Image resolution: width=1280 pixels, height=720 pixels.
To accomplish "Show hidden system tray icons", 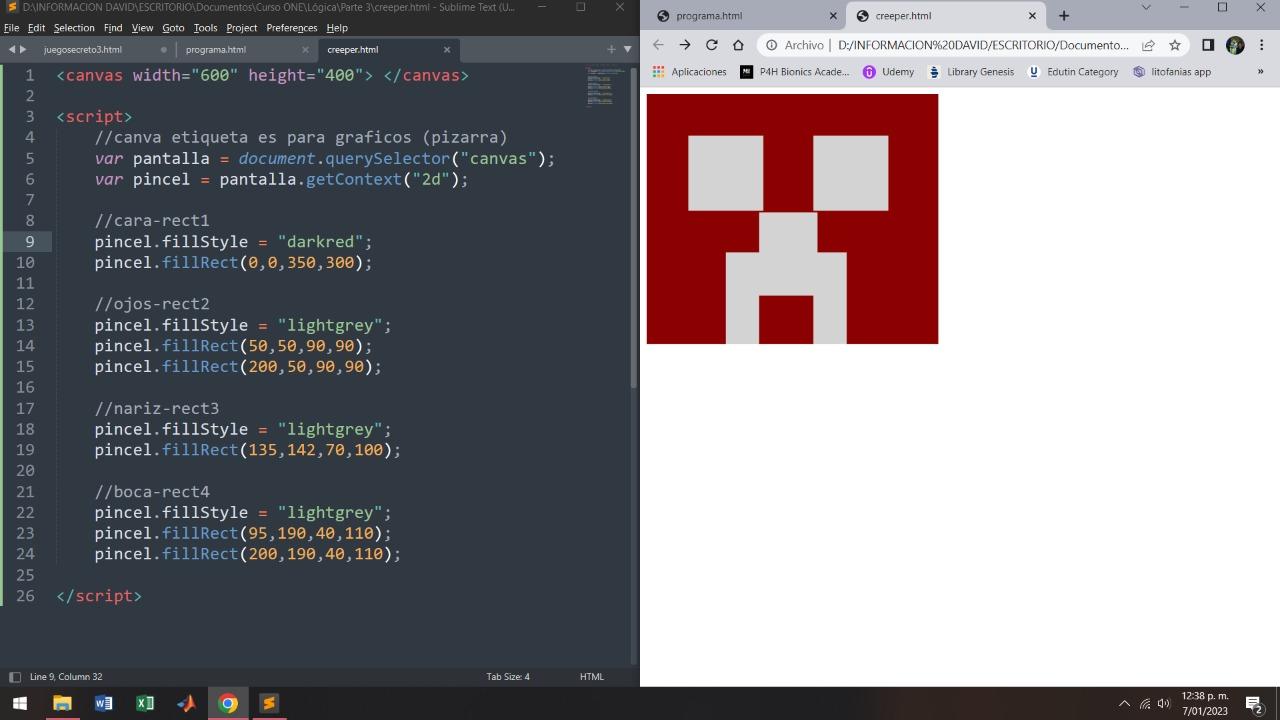I will (1124, 703).
